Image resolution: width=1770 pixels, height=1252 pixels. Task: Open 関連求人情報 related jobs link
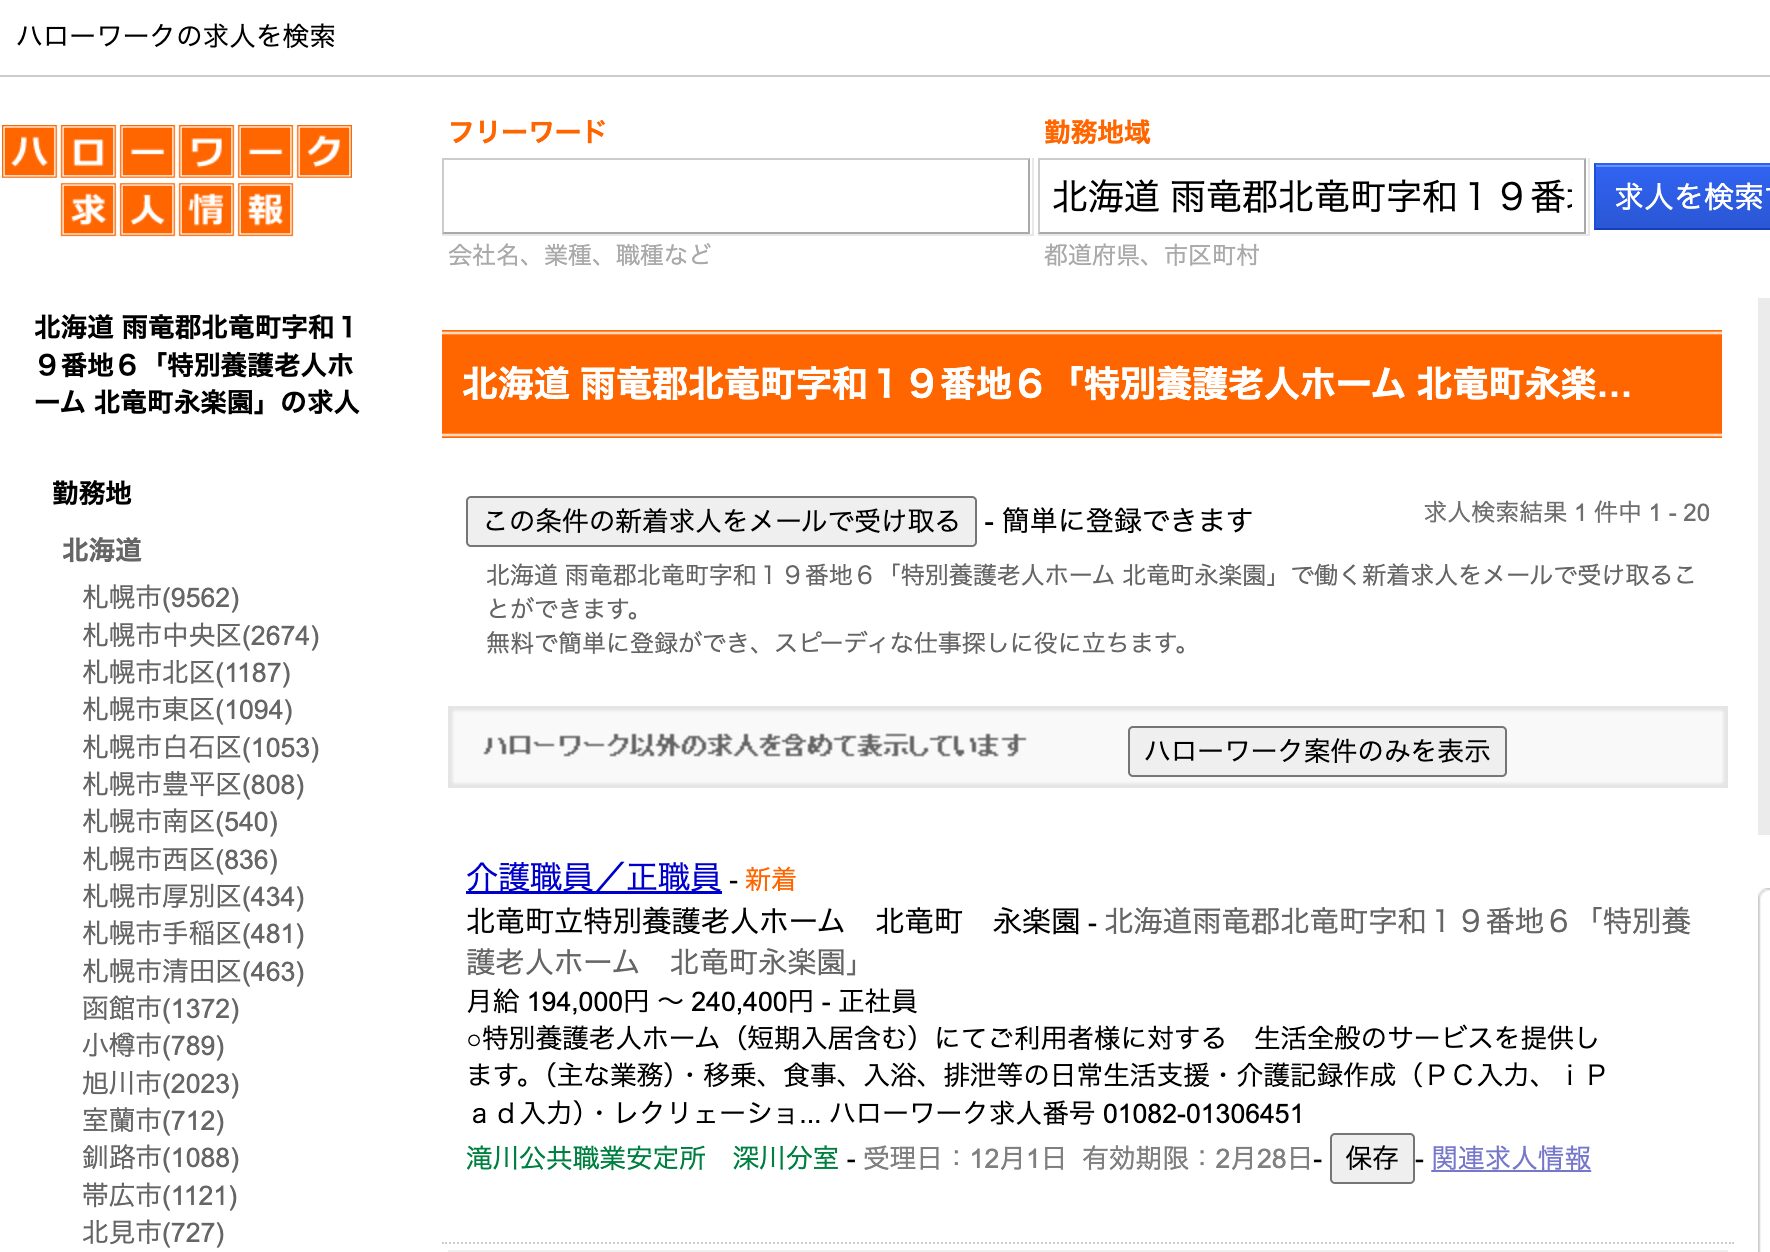[x=1512, y=1158]
